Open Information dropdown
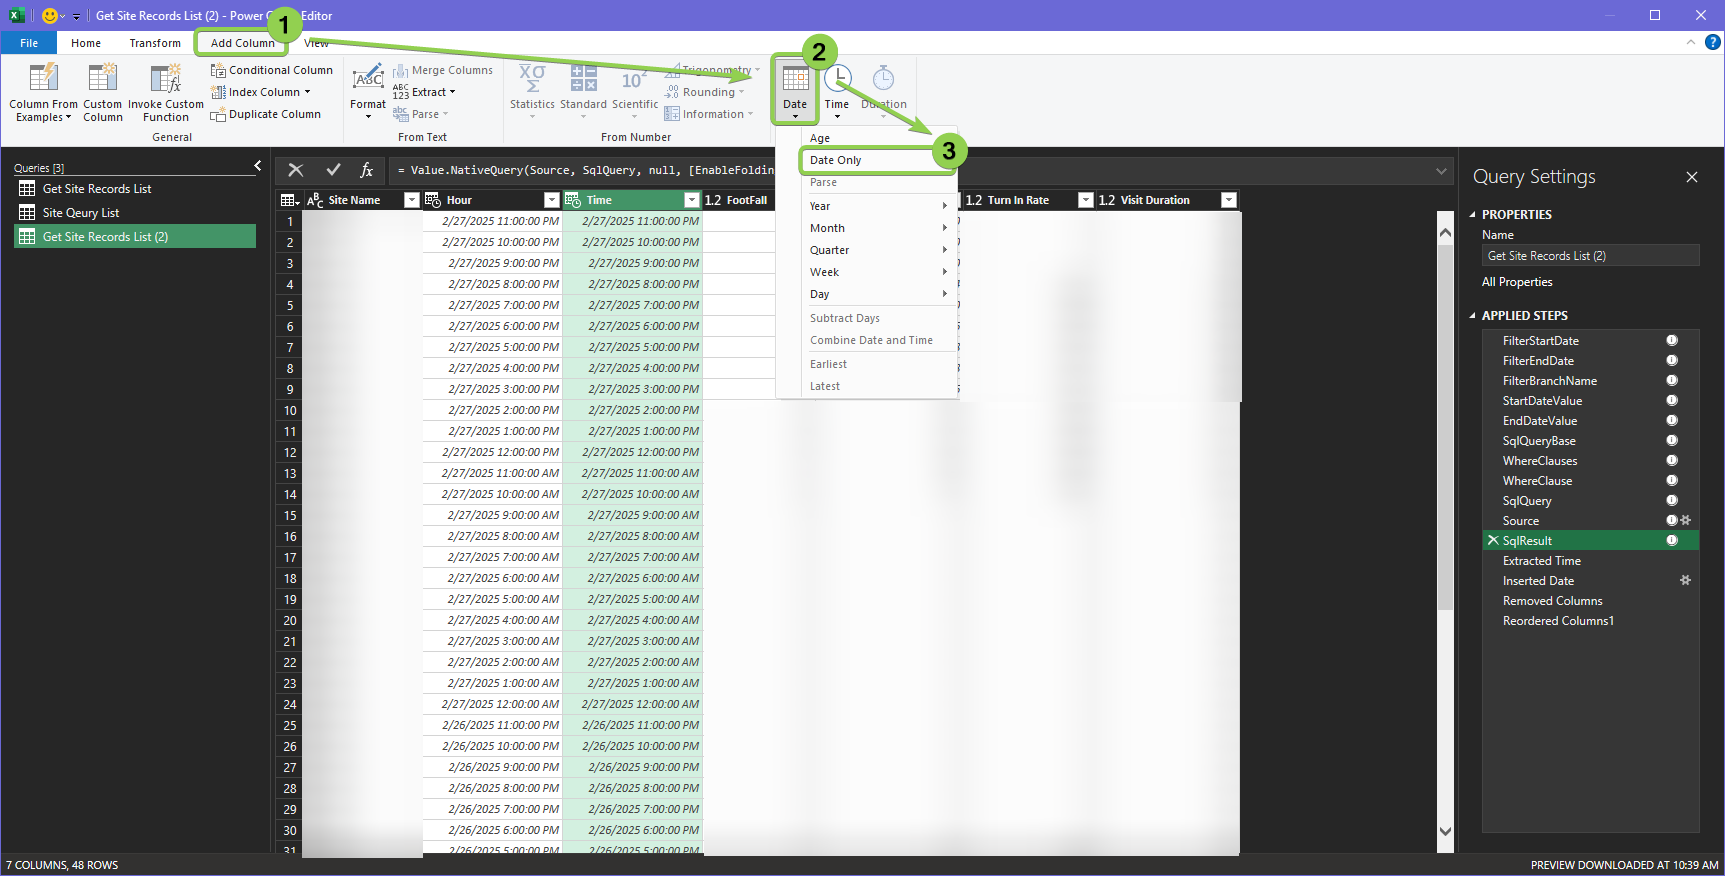 (x=709, y=114)
